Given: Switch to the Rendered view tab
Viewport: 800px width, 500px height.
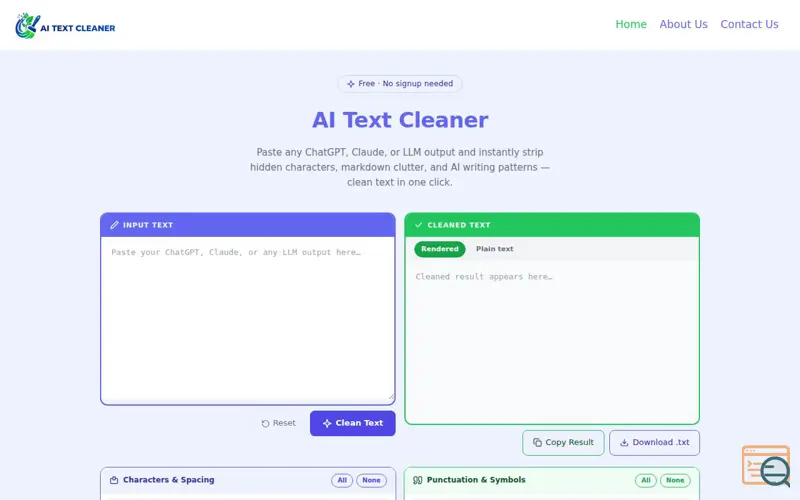Looking at the screenshot, I should [439, 249].
